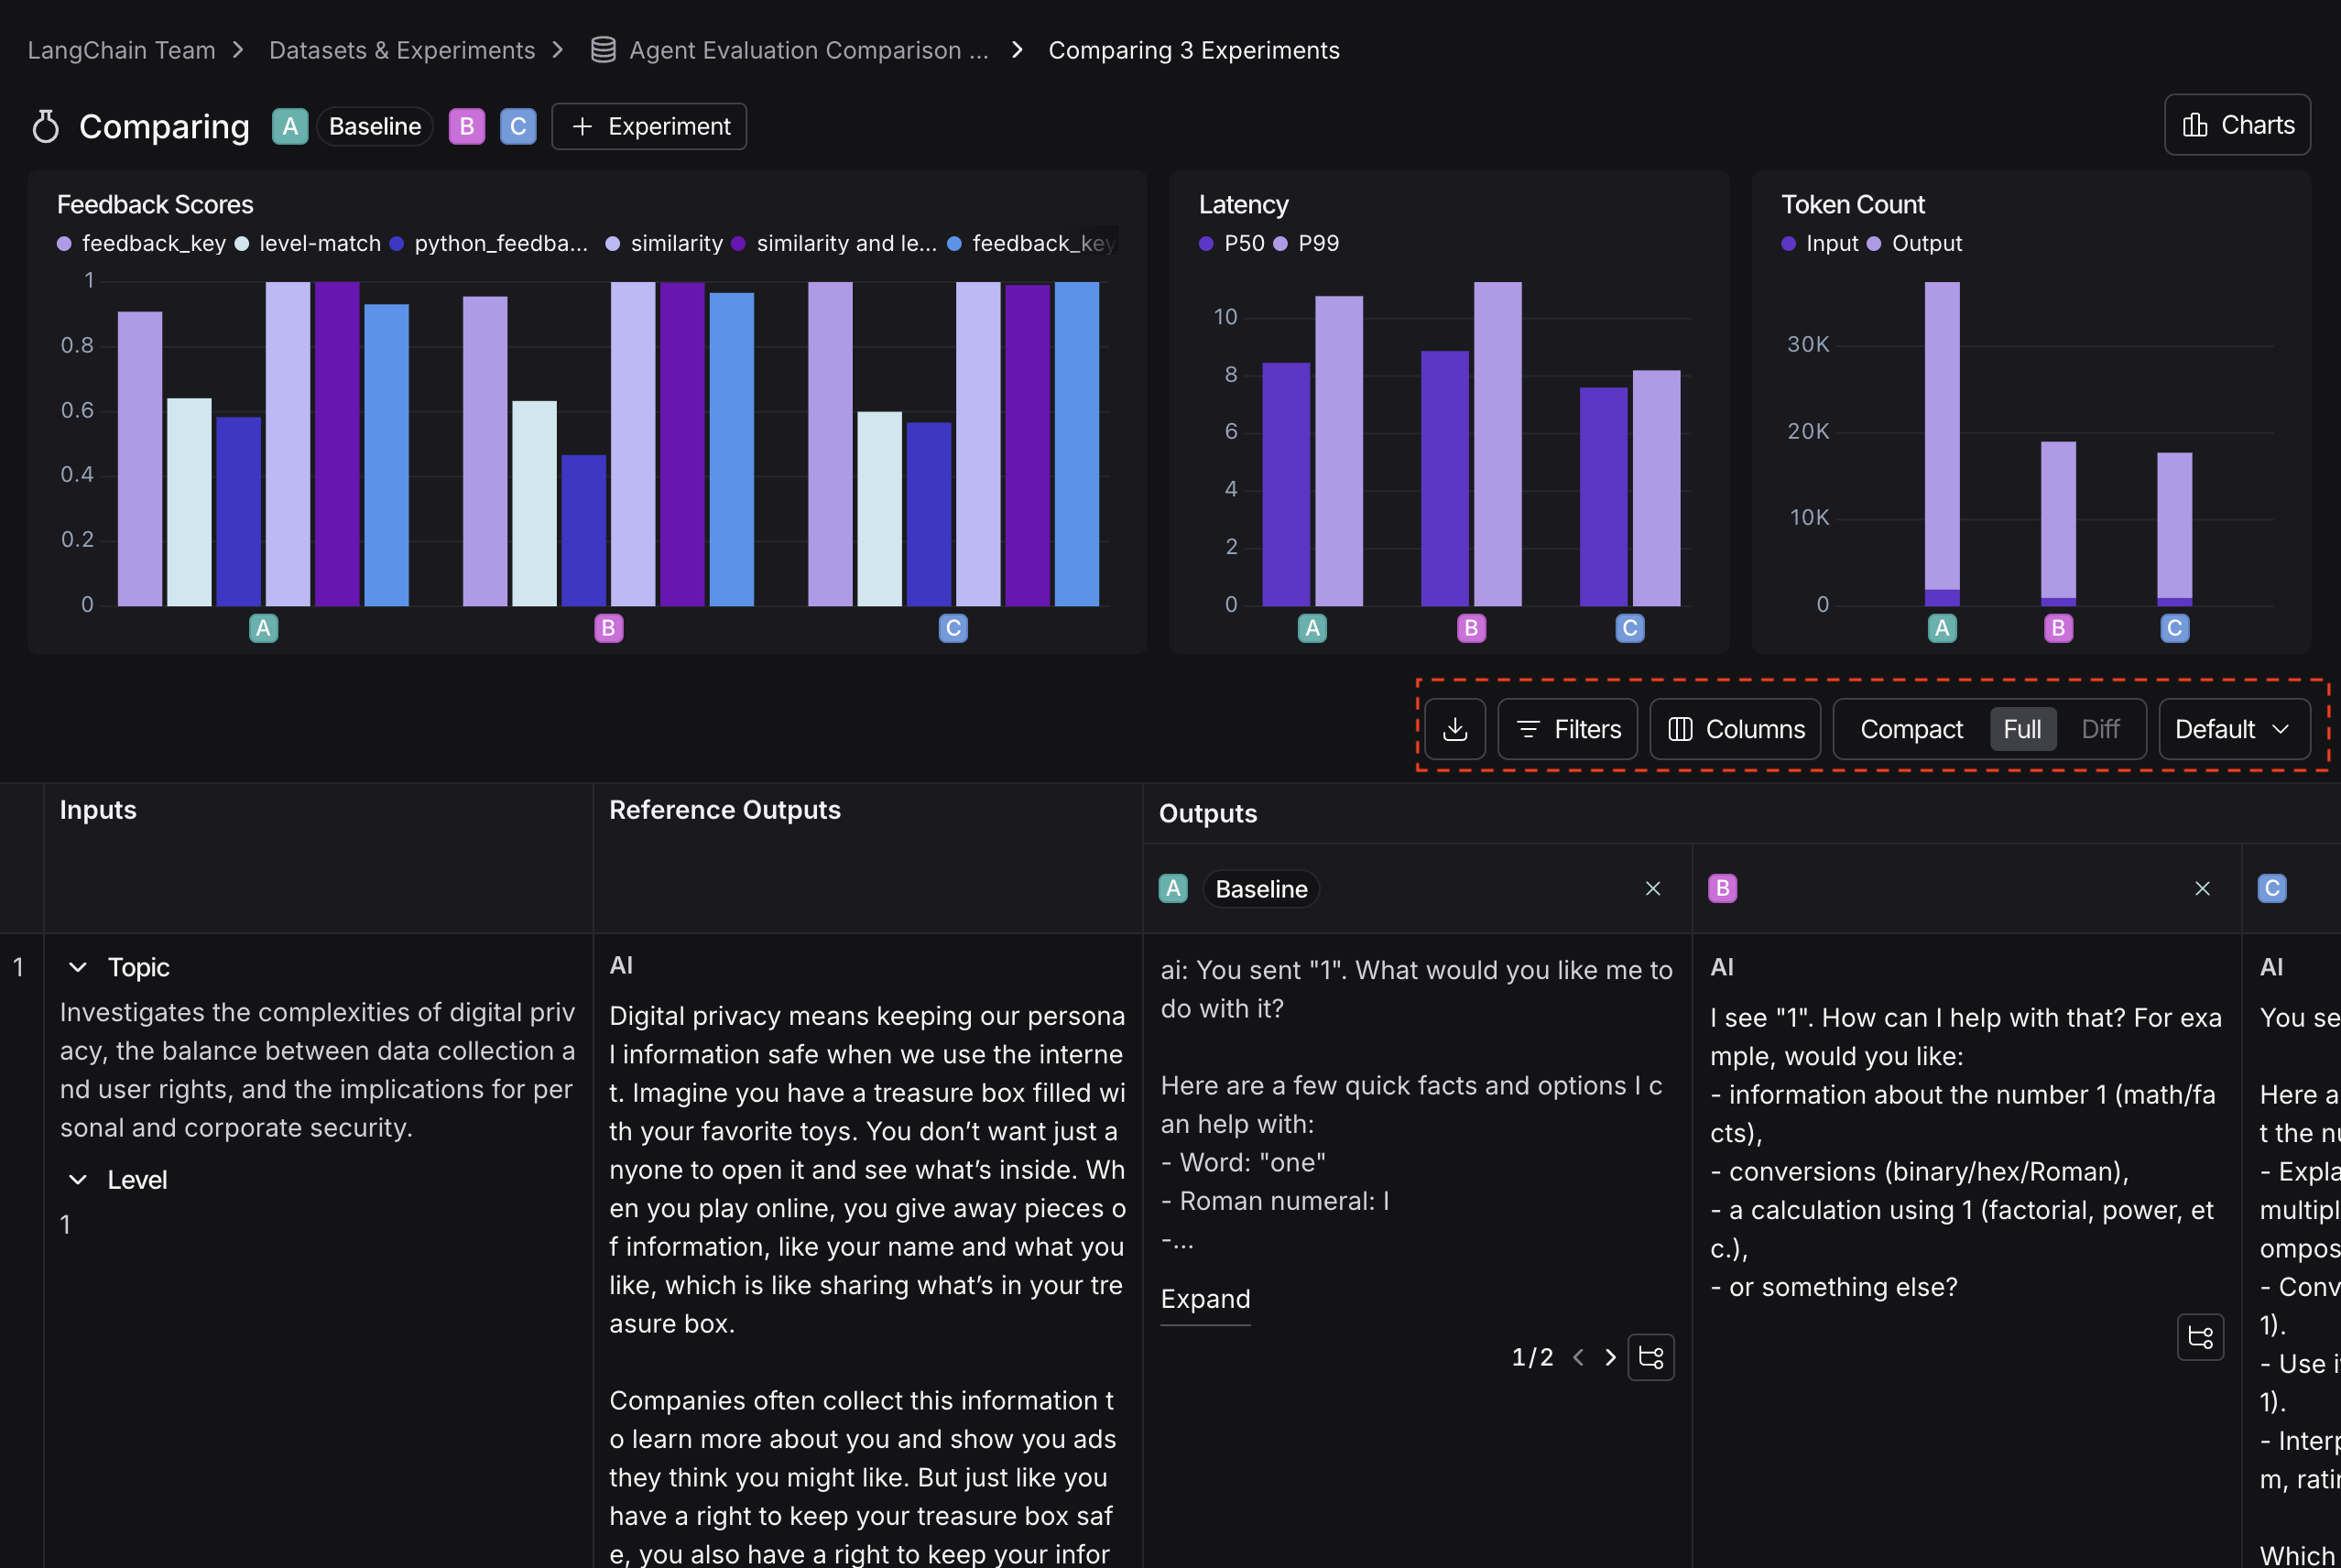Toggle the similarity feedback legend swatch
The width and height of the screenshot is (2341, 1568).
tap(612, 243)
